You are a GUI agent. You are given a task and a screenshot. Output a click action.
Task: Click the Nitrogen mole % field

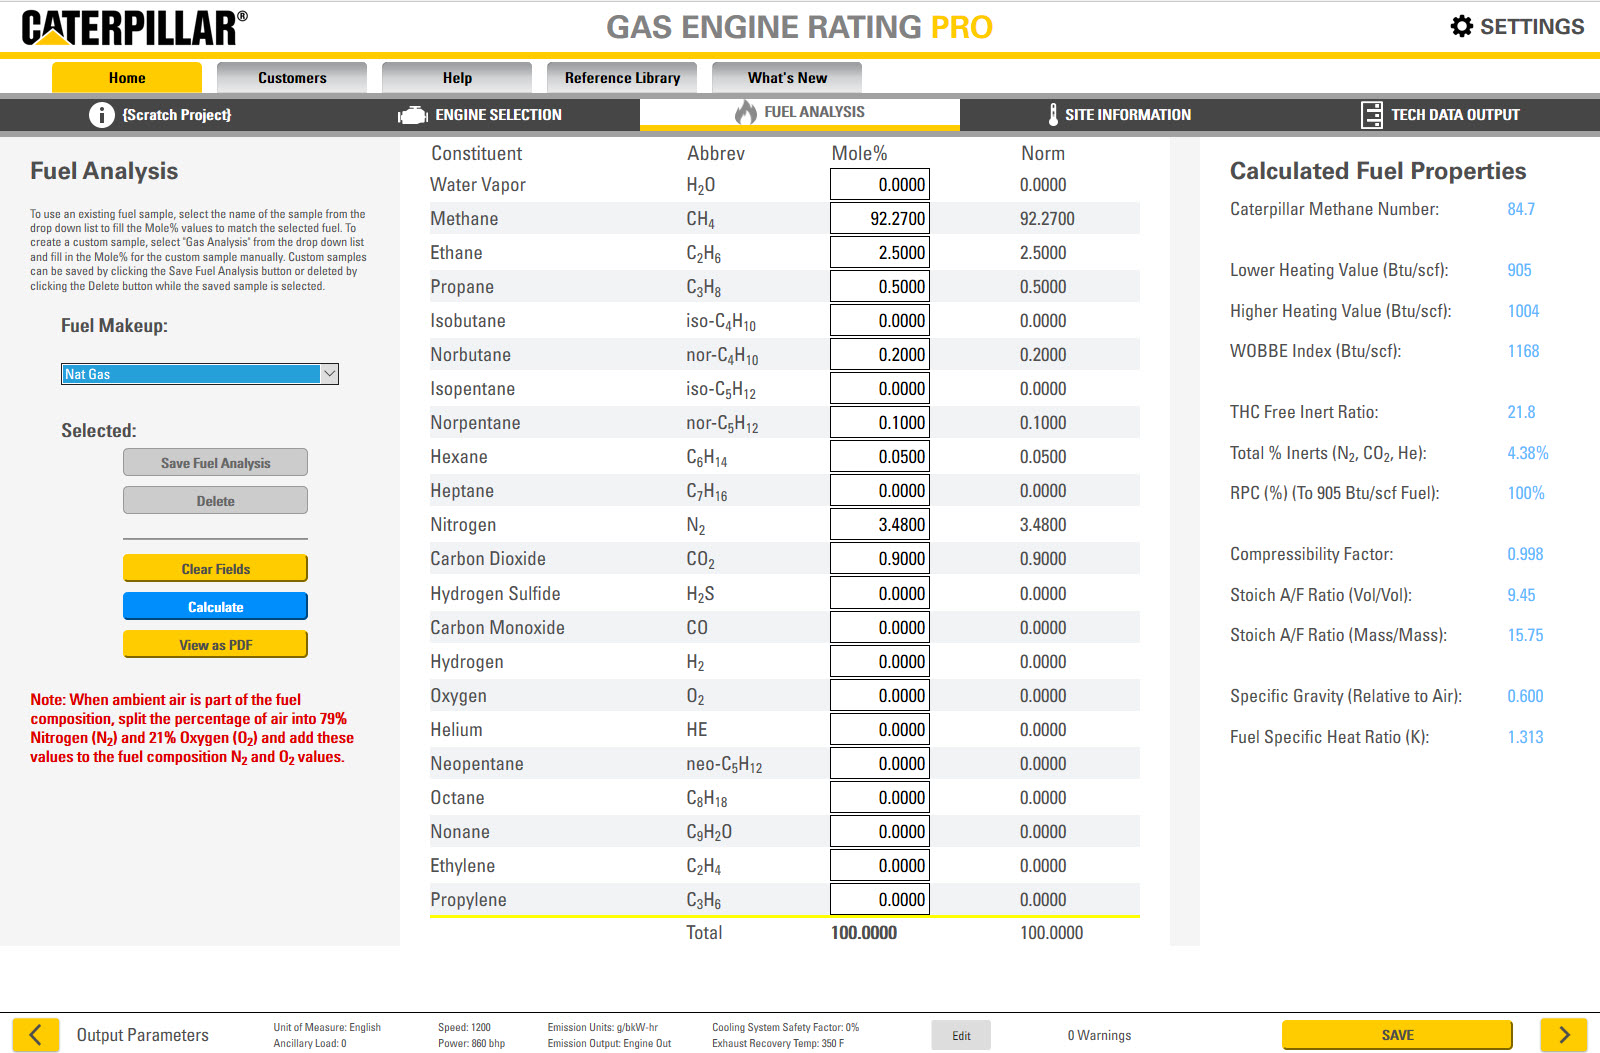point(880,525)
